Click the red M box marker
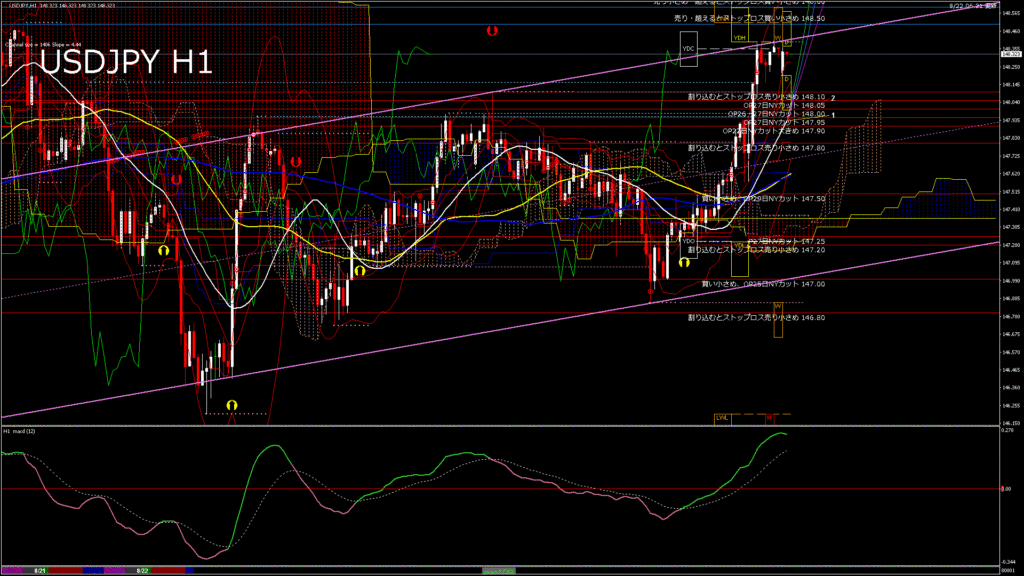Image resolution: width=1024 pixels, height=576 pixels. [x=769, y=417]
